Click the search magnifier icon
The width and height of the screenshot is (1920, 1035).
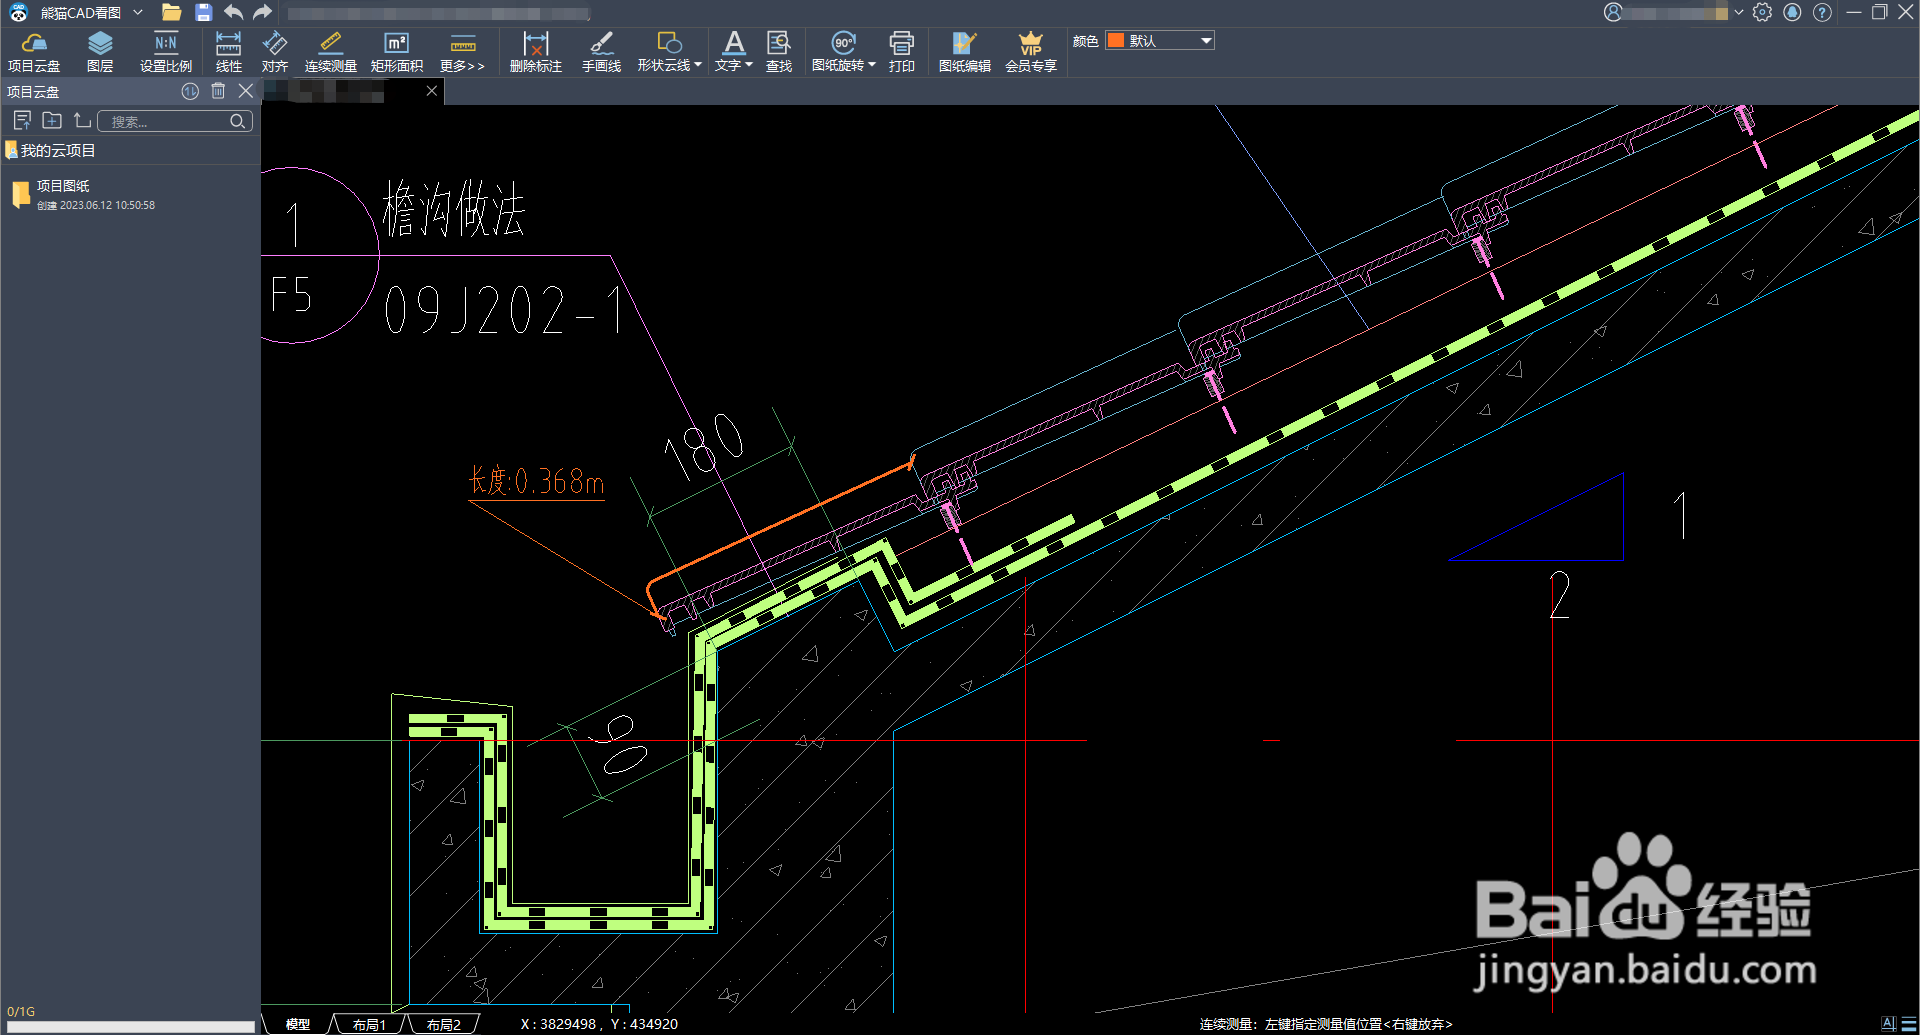pos(238,122)
